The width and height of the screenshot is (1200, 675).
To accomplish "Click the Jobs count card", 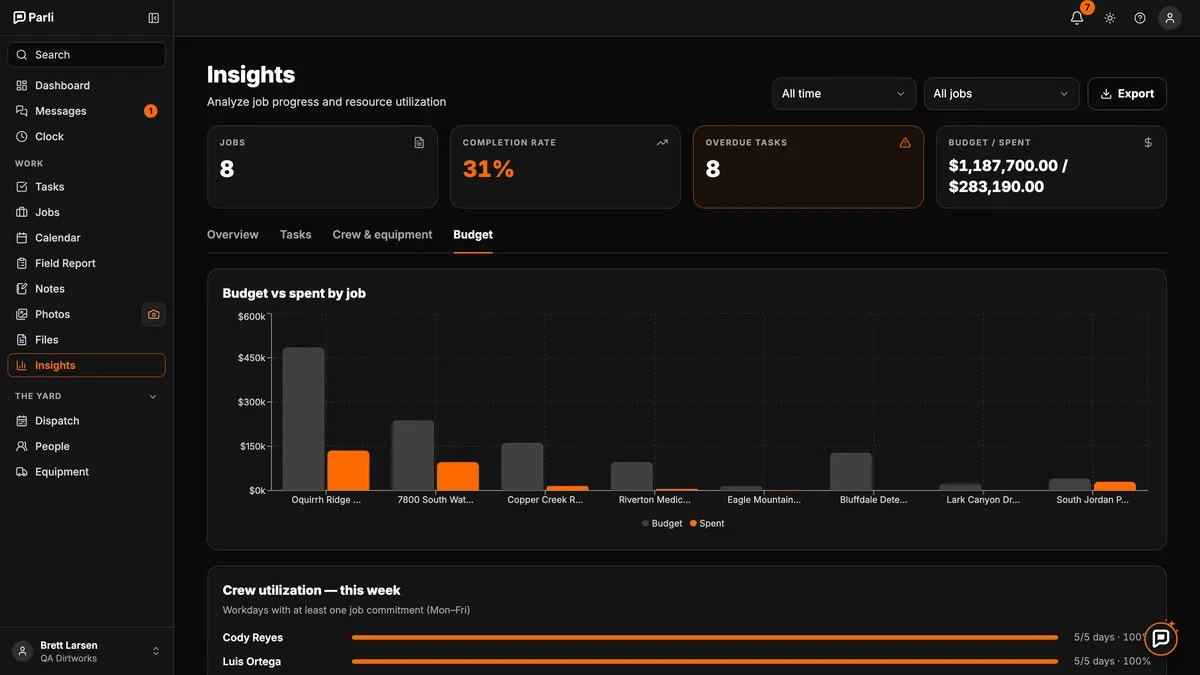I will coord(322,167).
